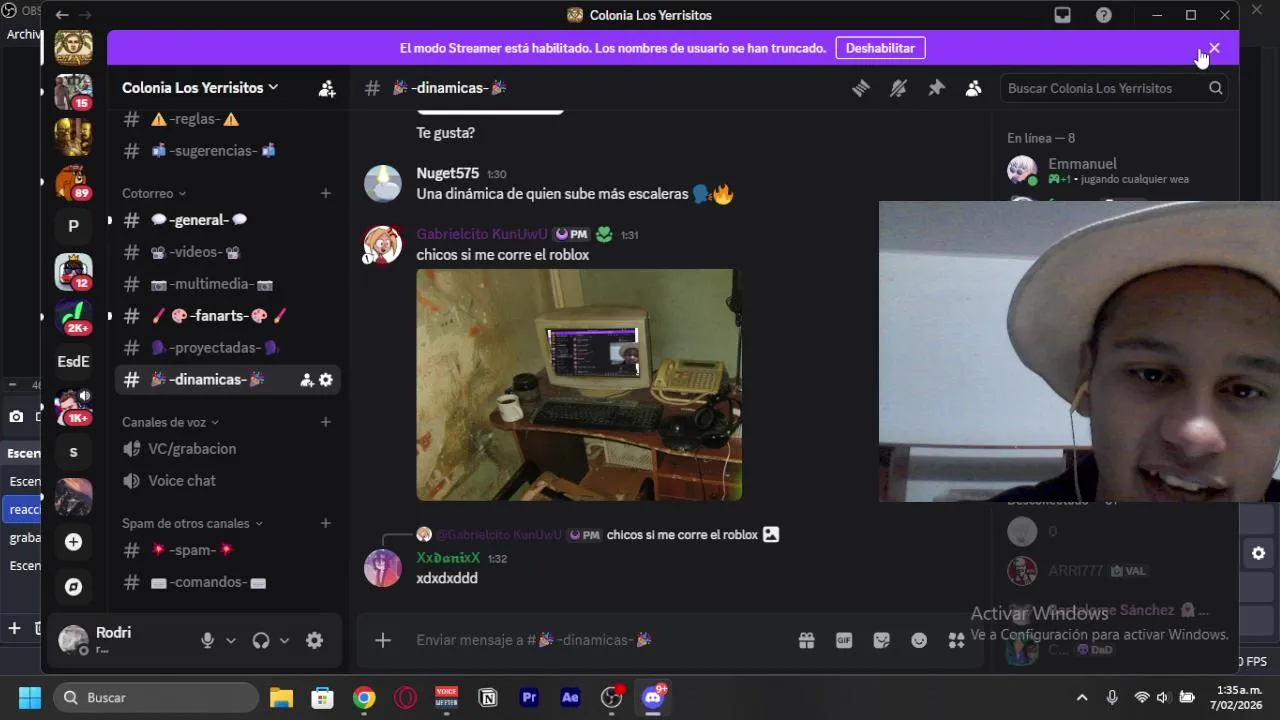Open user settings gear icon
The height and width of the screenshot is (720, 1280).
coord(314,641)
